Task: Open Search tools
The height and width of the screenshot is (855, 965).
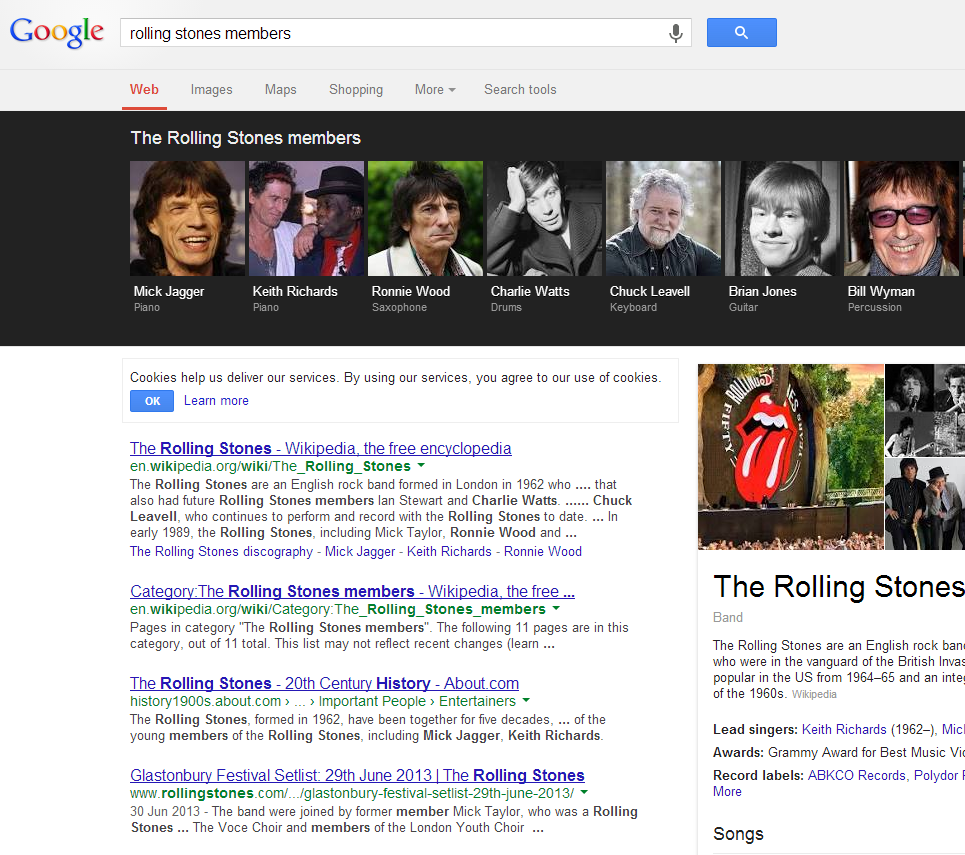Action: point(520,90)
